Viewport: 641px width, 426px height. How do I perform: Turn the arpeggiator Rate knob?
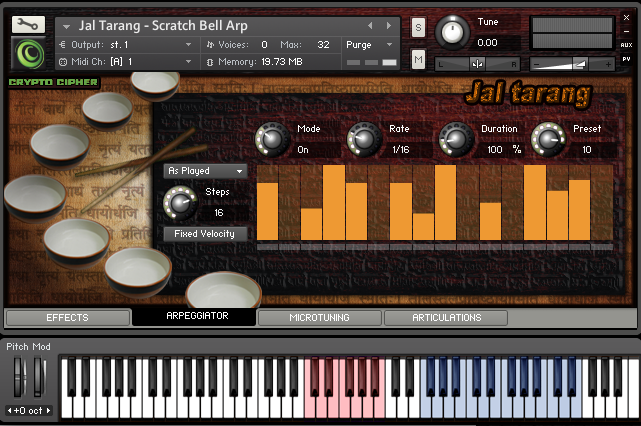click(363, 139)
